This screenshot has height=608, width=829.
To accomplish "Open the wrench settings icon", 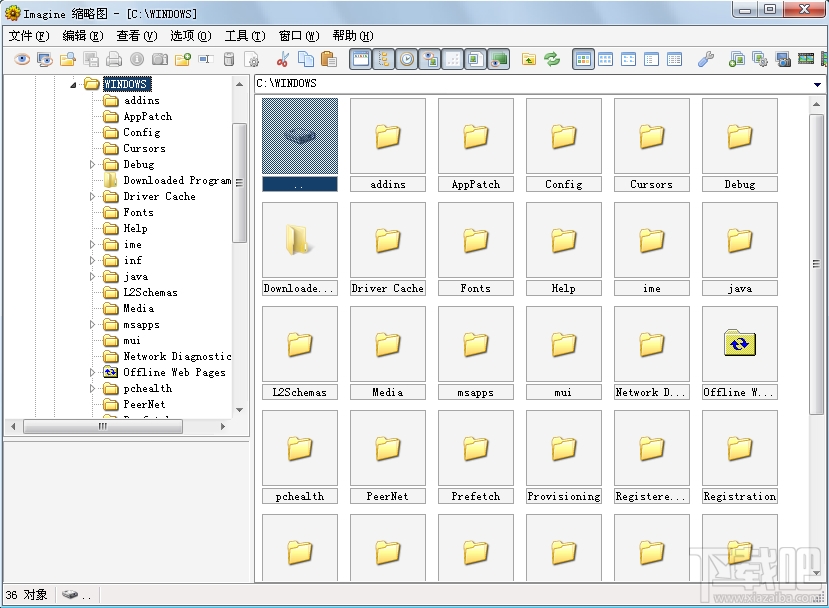I will [x=706, y=60].
